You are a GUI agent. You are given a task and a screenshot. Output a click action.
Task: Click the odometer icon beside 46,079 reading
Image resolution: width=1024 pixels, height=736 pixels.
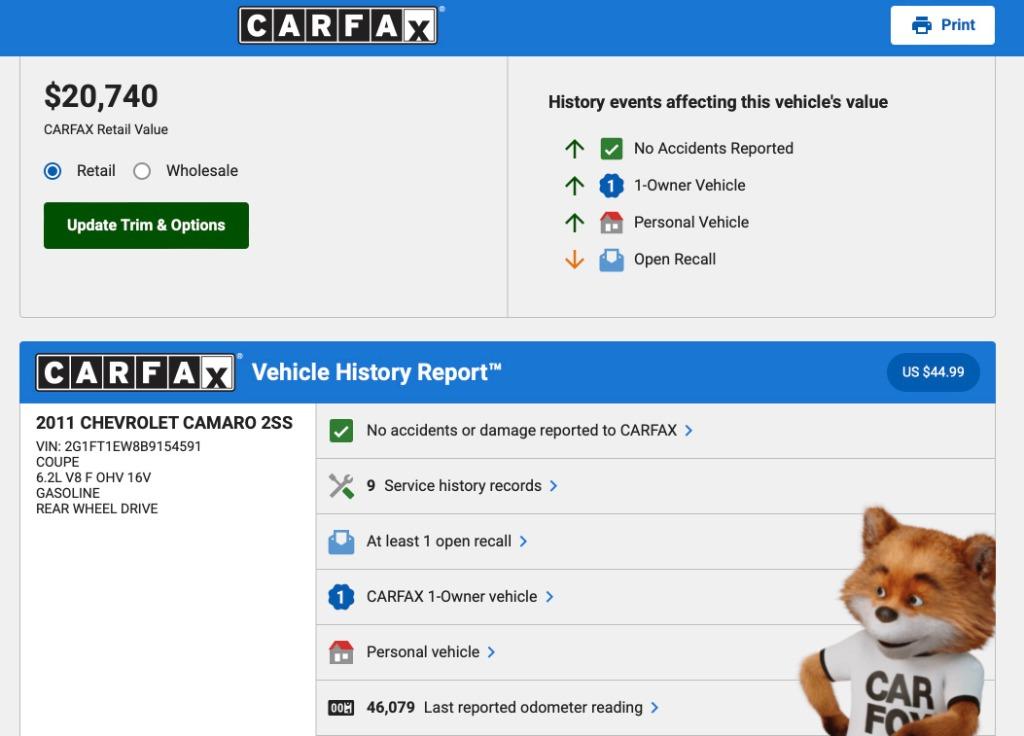coord(341,708)
